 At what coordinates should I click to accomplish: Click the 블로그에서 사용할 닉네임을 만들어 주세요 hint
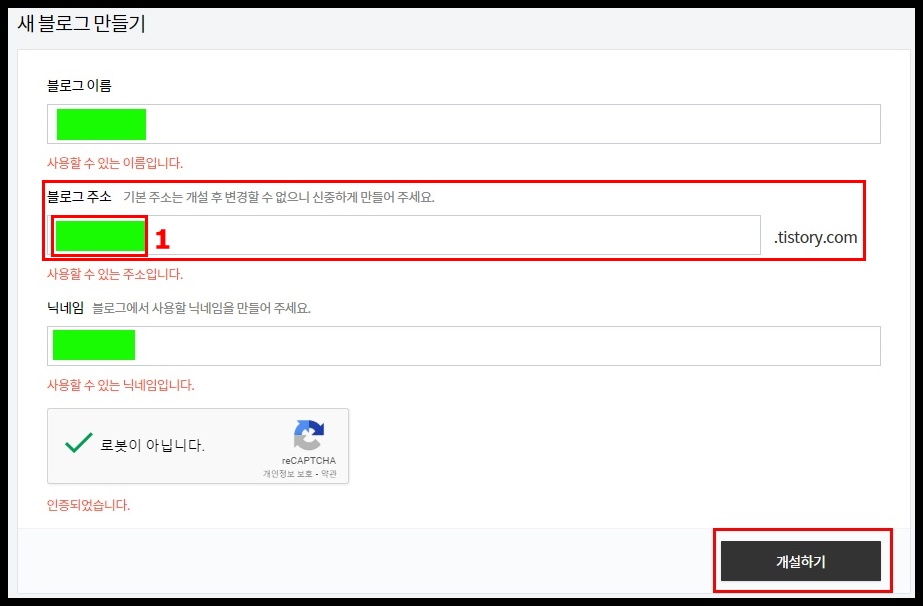[x=201, y=308]
